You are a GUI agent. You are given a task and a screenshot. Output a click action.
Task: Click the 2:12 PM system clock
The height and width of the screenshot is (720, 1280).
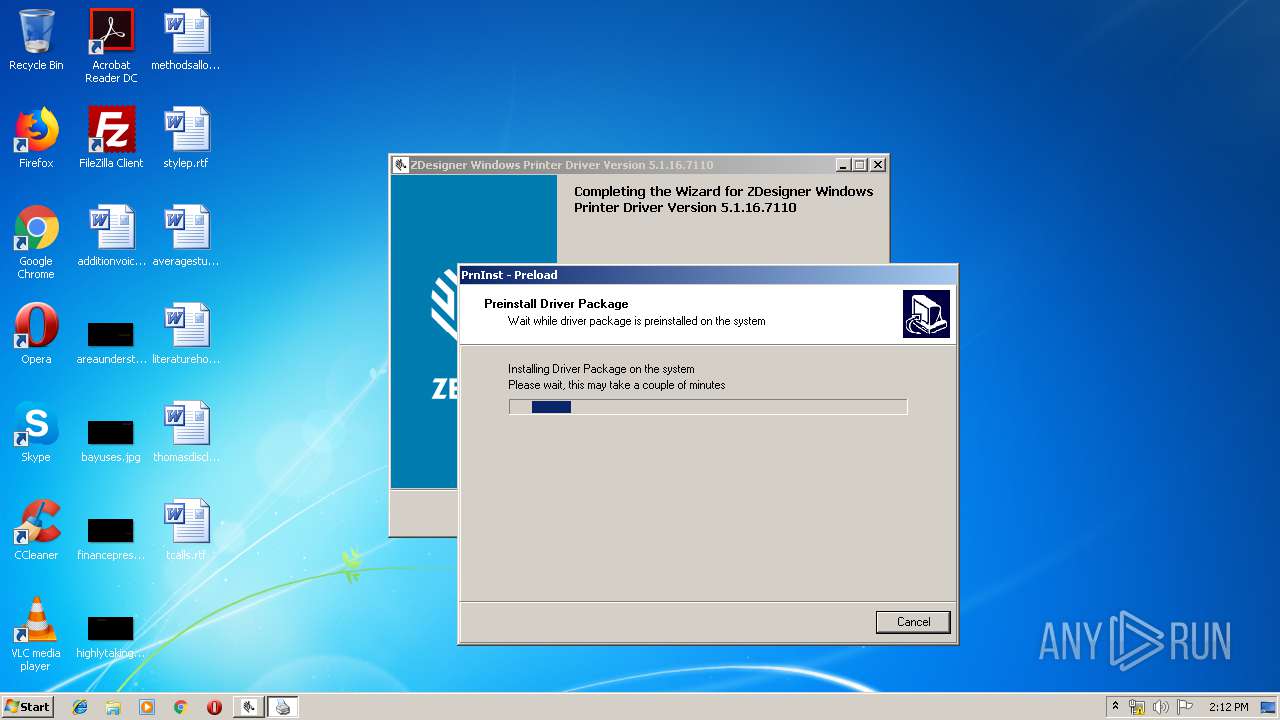(1228, 707)
